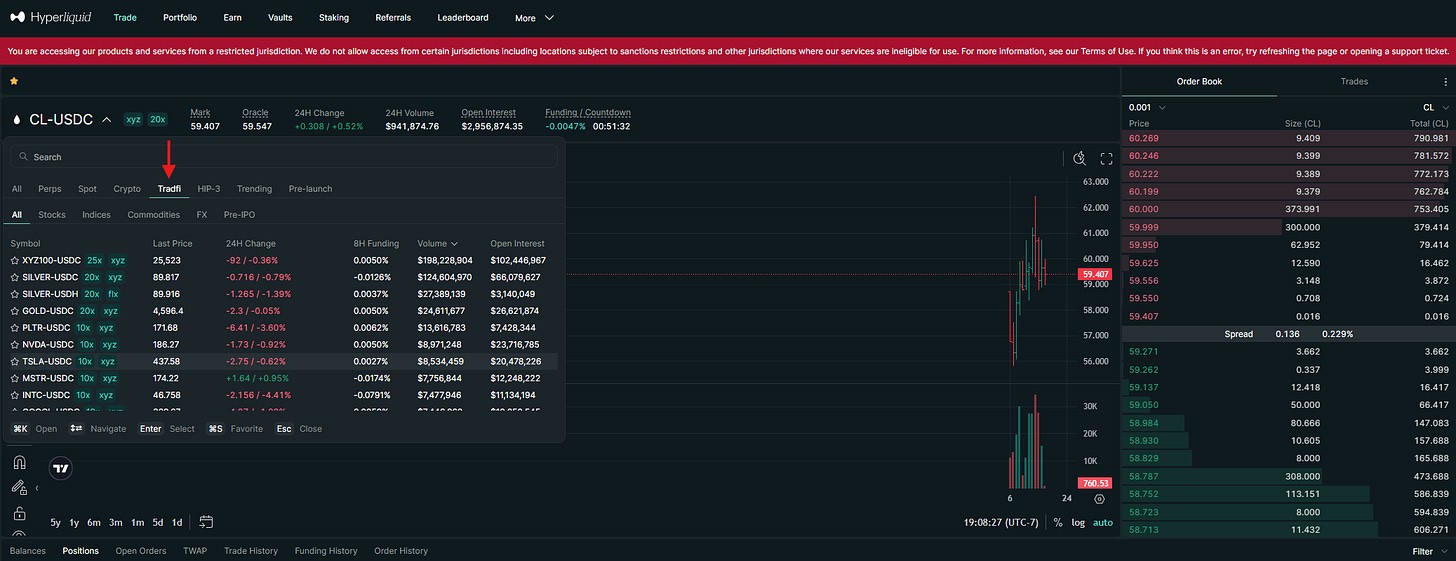Image resolution: width=1456 pixels, height=561 pixels.
Task: Switch to the Balances tab
Action: [x=27, y=551]
